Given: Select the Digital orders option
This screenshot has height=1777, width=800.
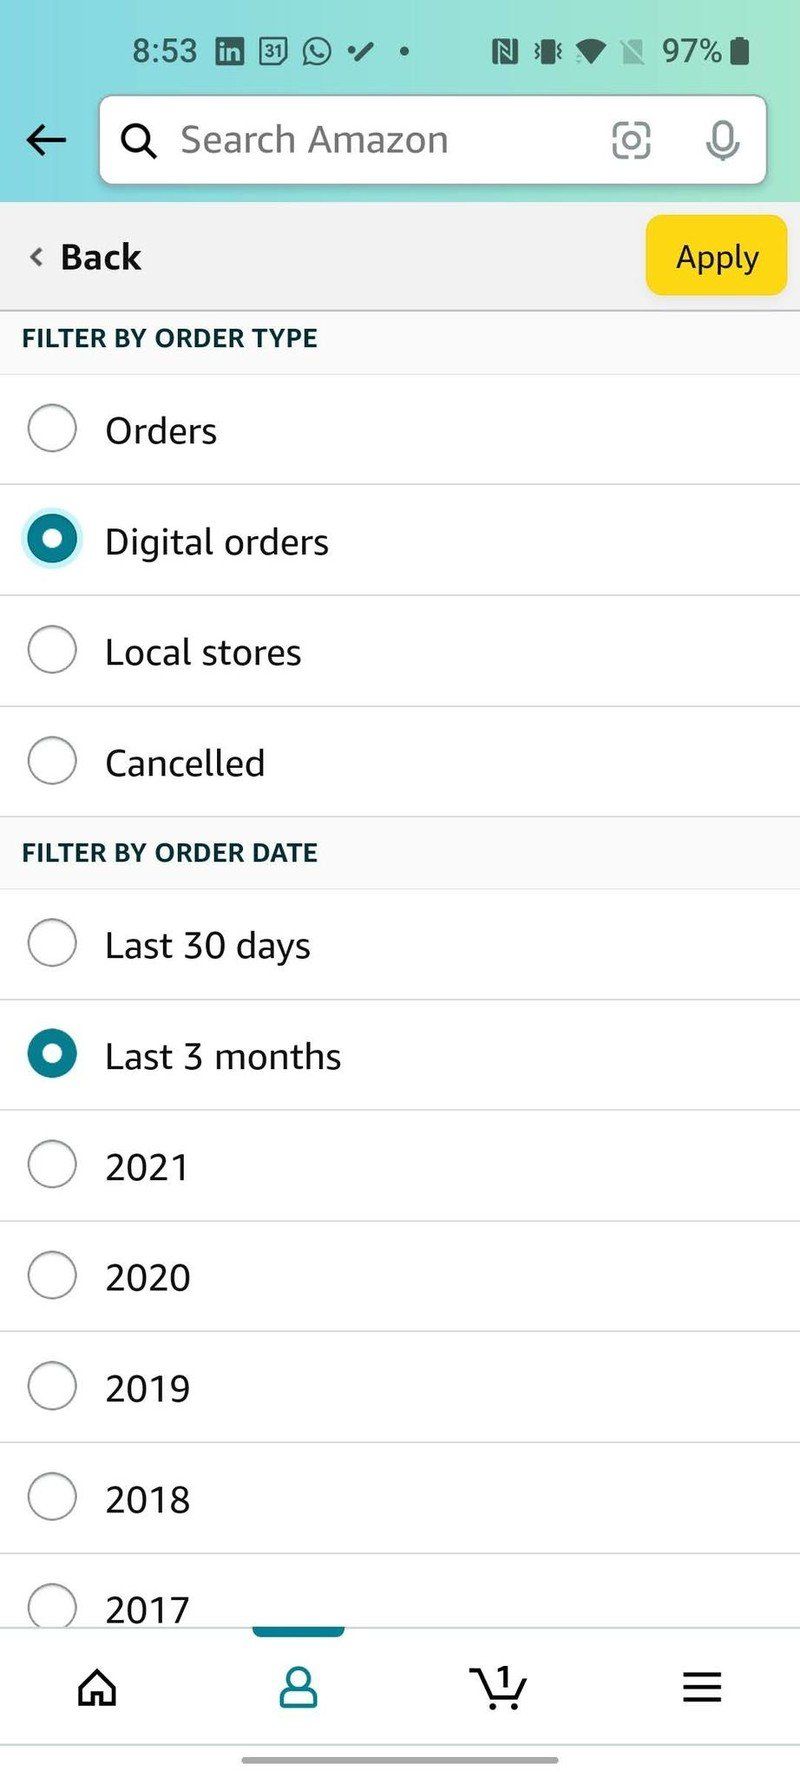Looking at the screenshot, I should coord(52,540).
